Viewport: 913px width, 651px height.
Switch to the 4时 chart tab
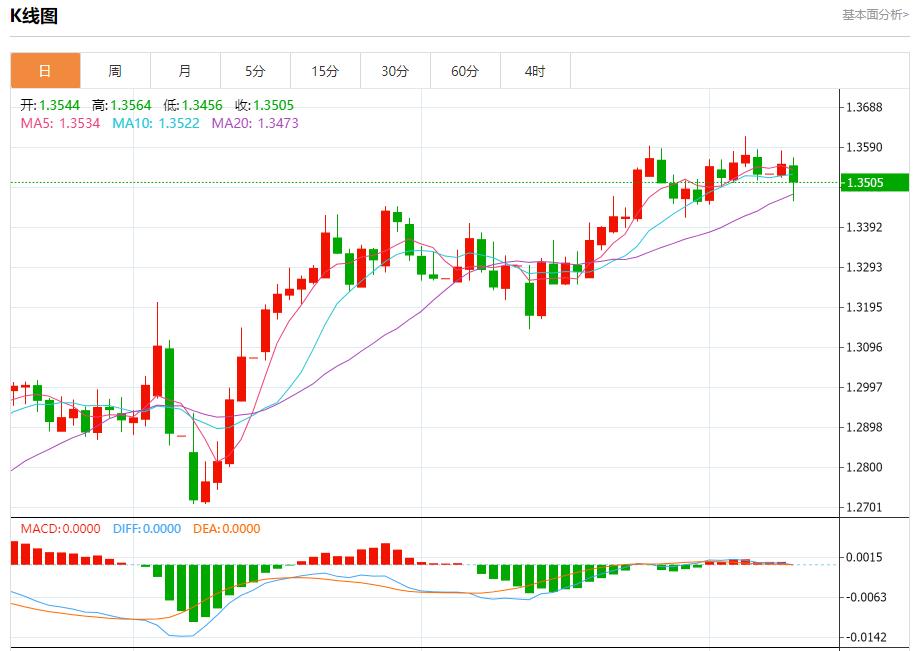point(535,71)
